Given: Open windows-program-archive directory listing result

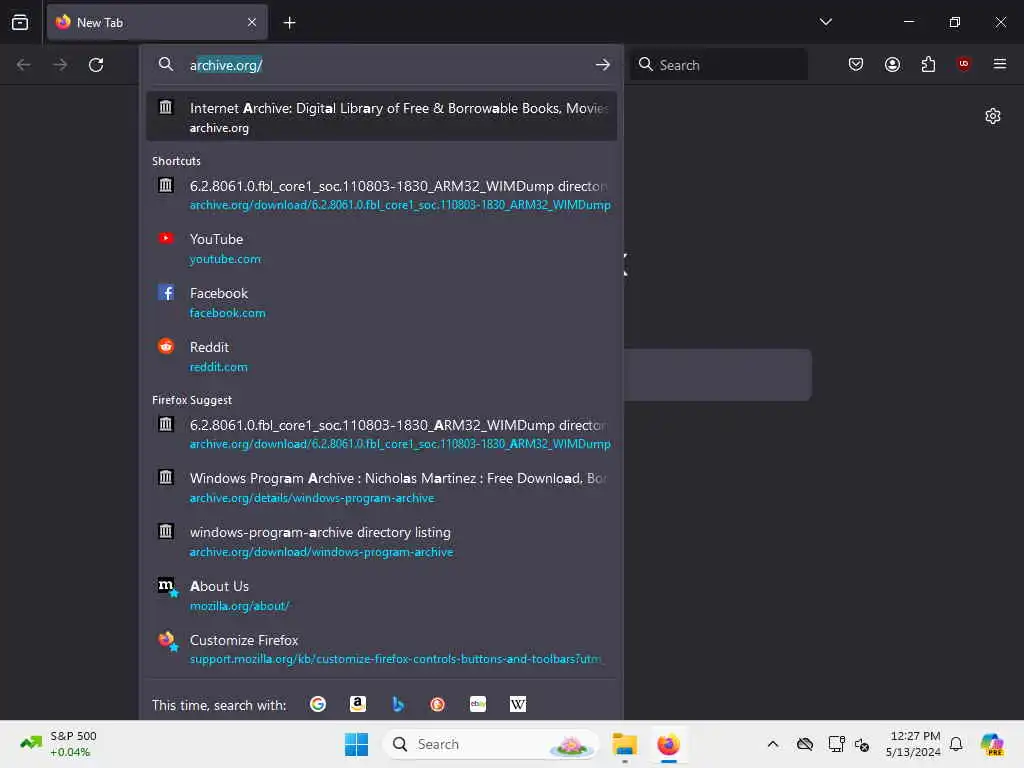Looking at the screenshot, I should pyautogui.click(x=381, y=541).
